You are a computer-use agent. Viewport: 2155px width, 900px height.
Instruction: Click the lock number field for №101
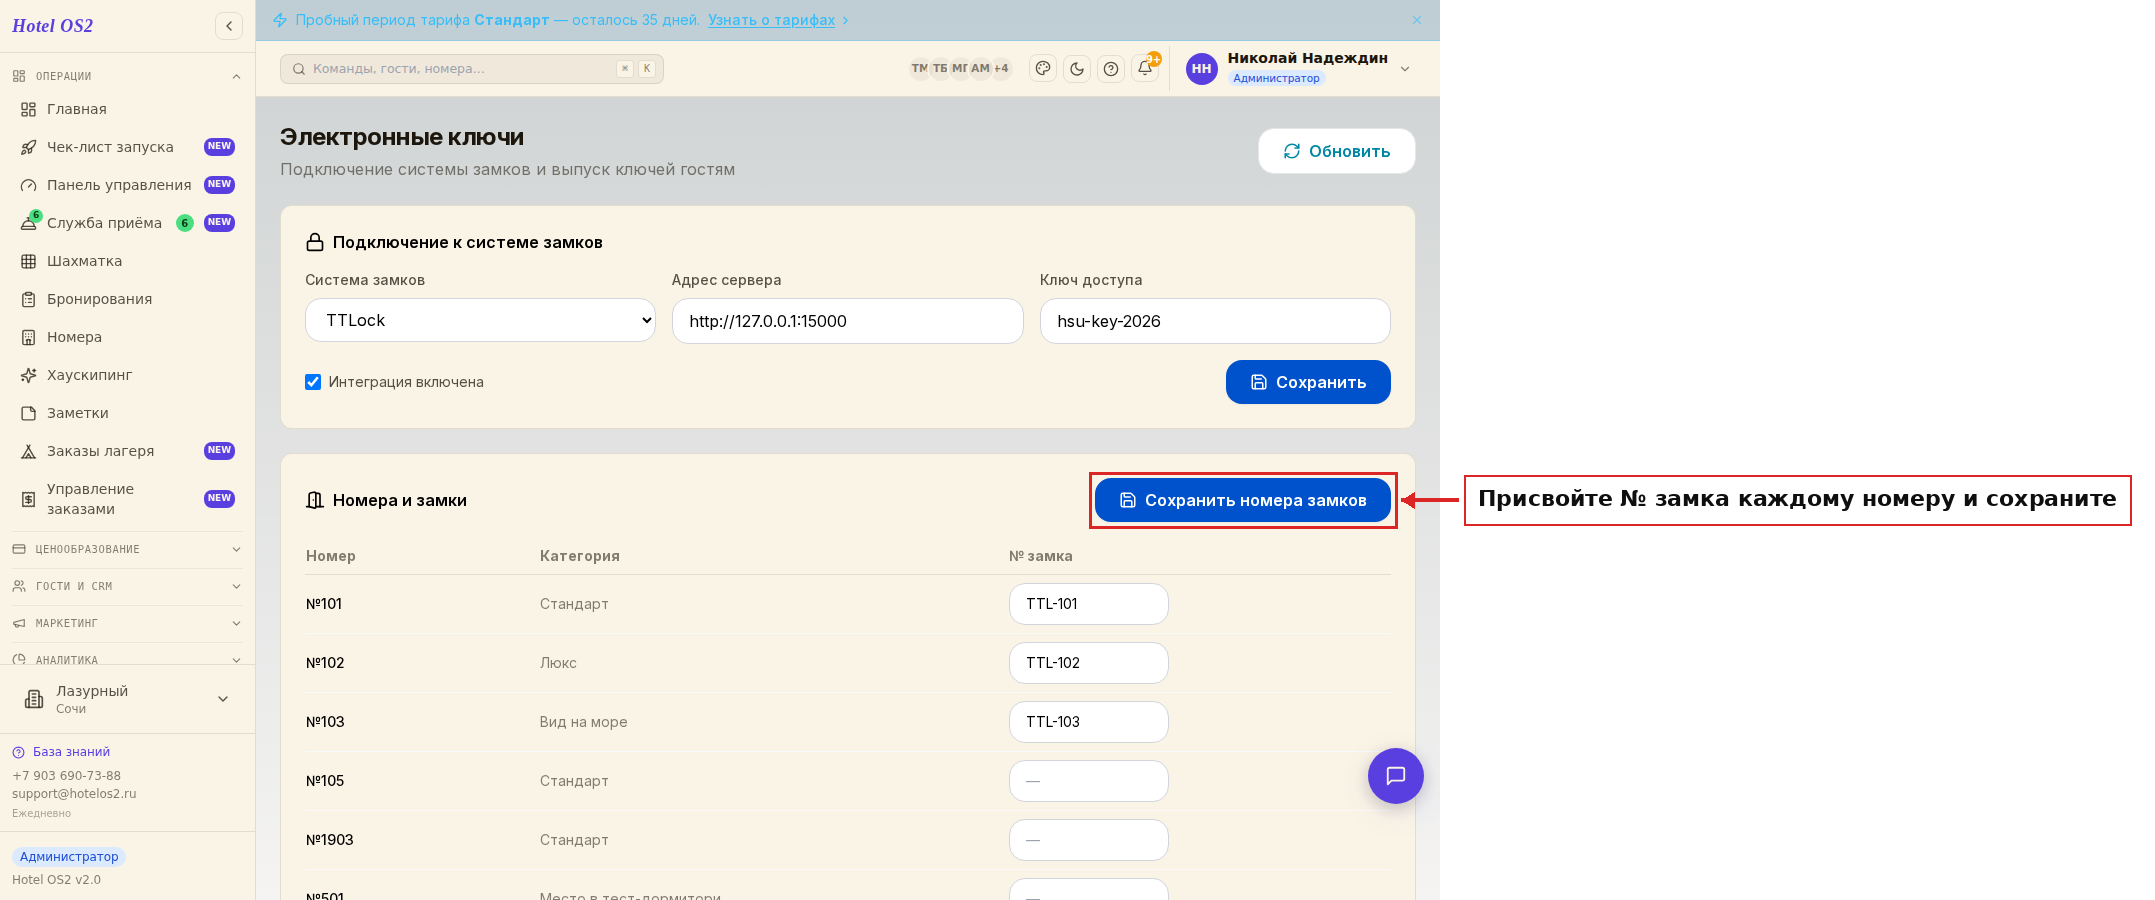tap(1089, 604)
